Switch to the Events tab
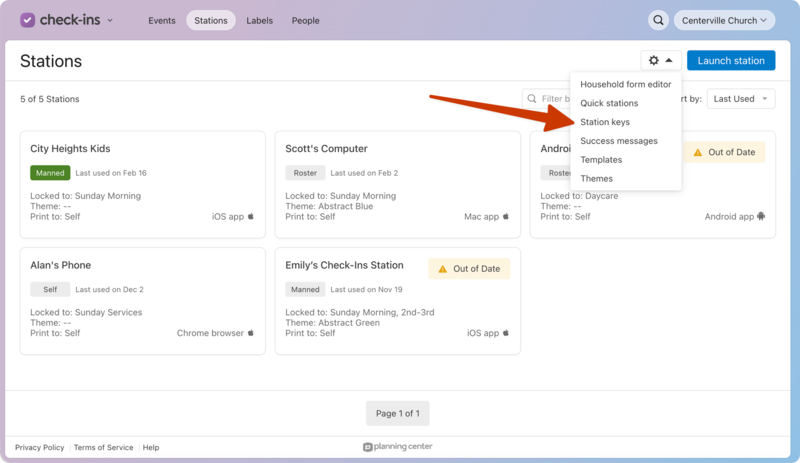This screenshot has width=800, height=463. pos(162,20)
